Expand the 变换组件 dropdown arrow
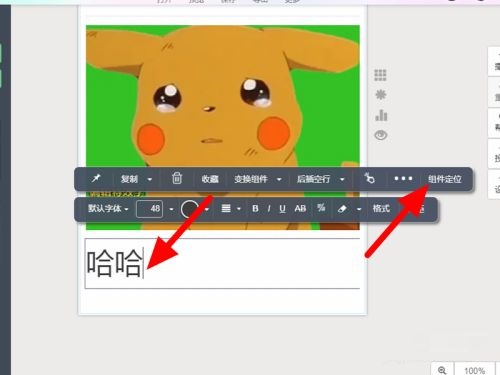Viewport: 500px width, 375px height. (279, 179)
